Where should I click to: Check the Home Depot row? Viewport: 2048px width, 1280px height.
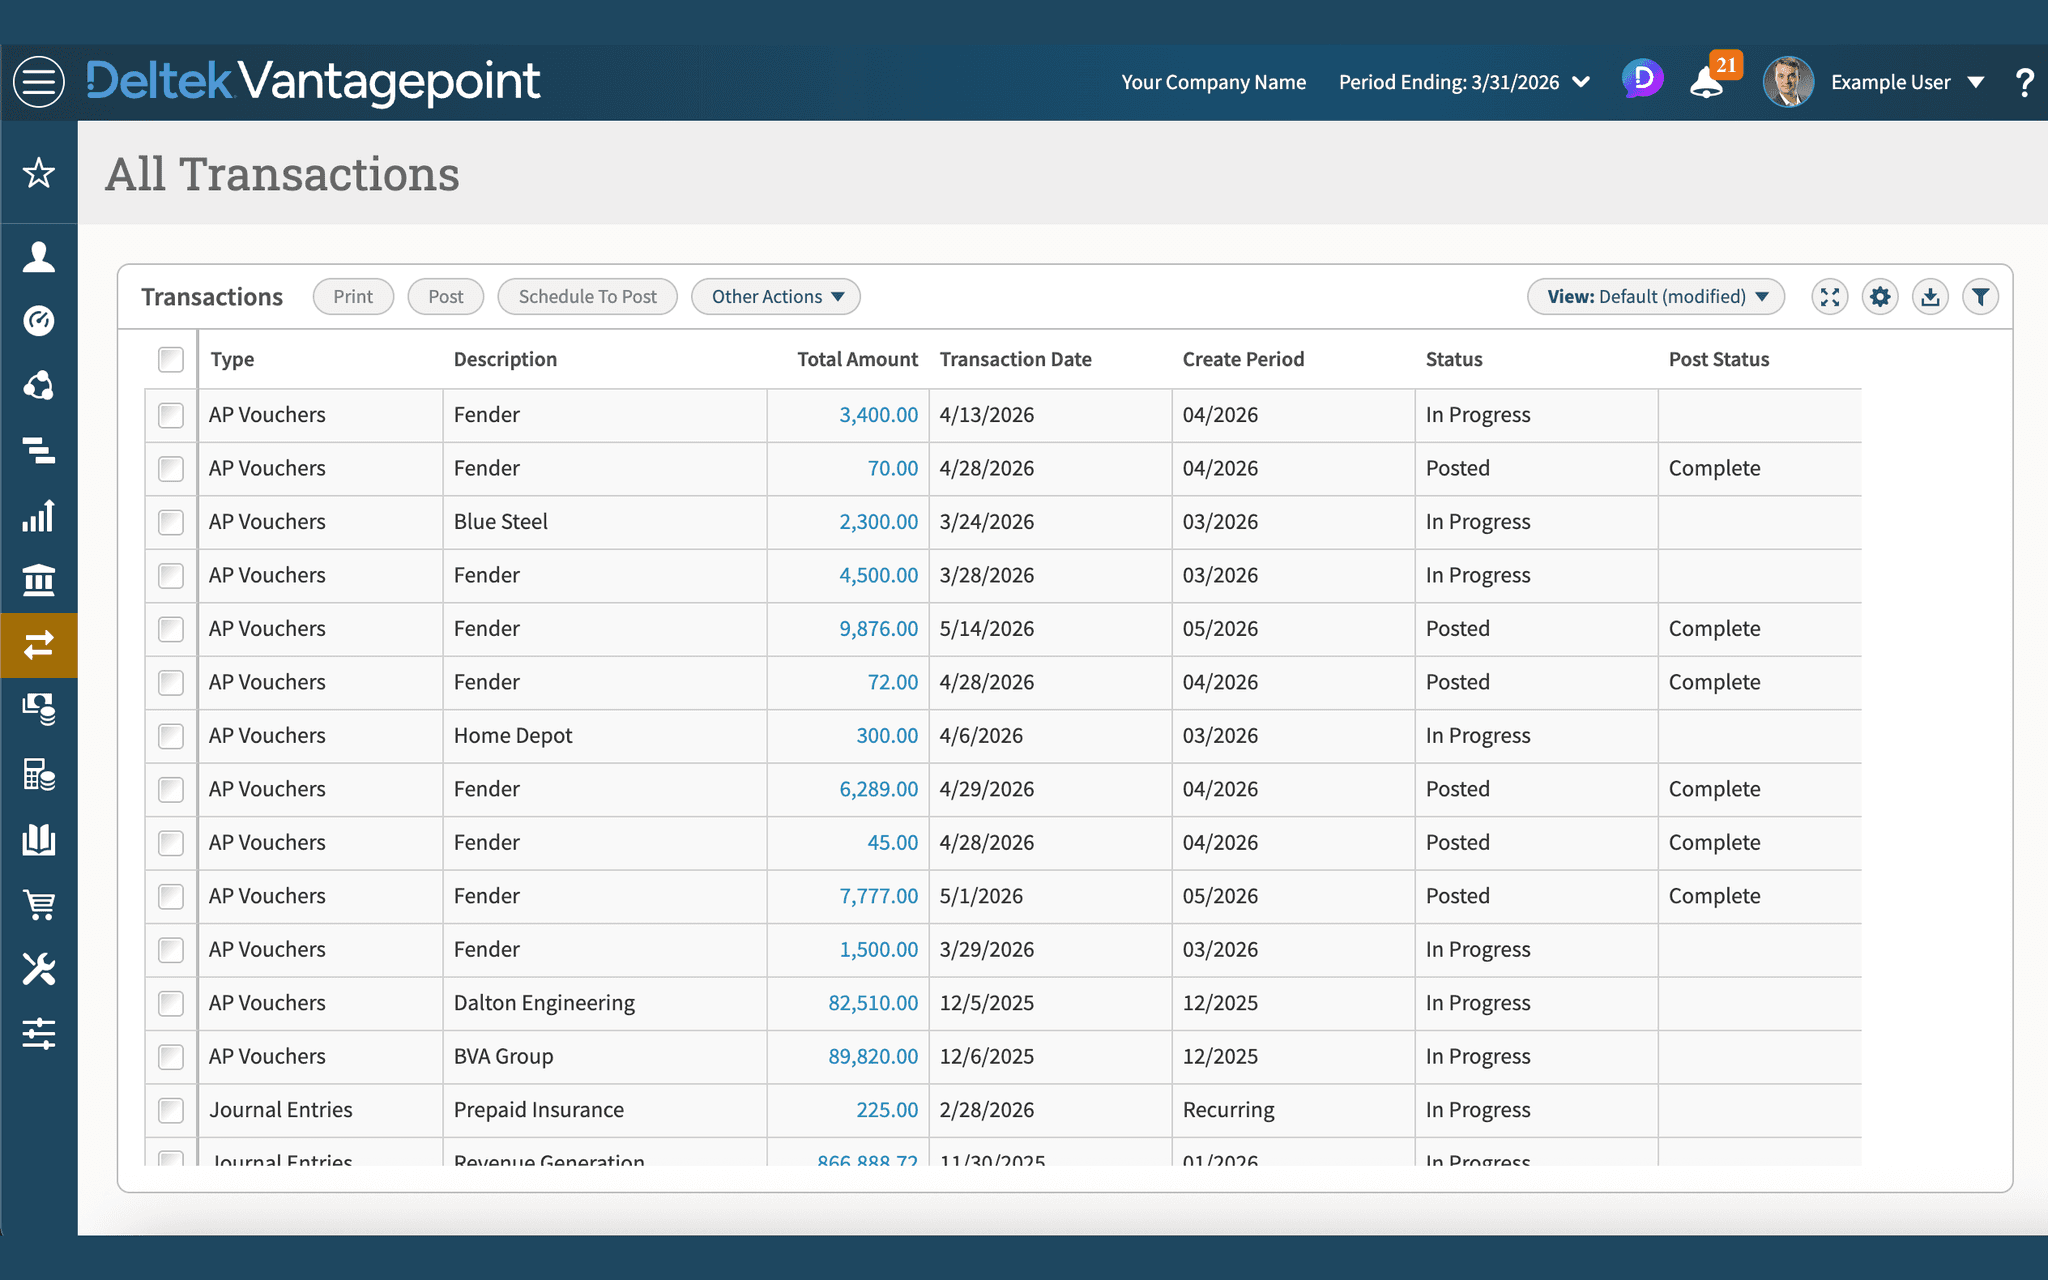[171, 736]
